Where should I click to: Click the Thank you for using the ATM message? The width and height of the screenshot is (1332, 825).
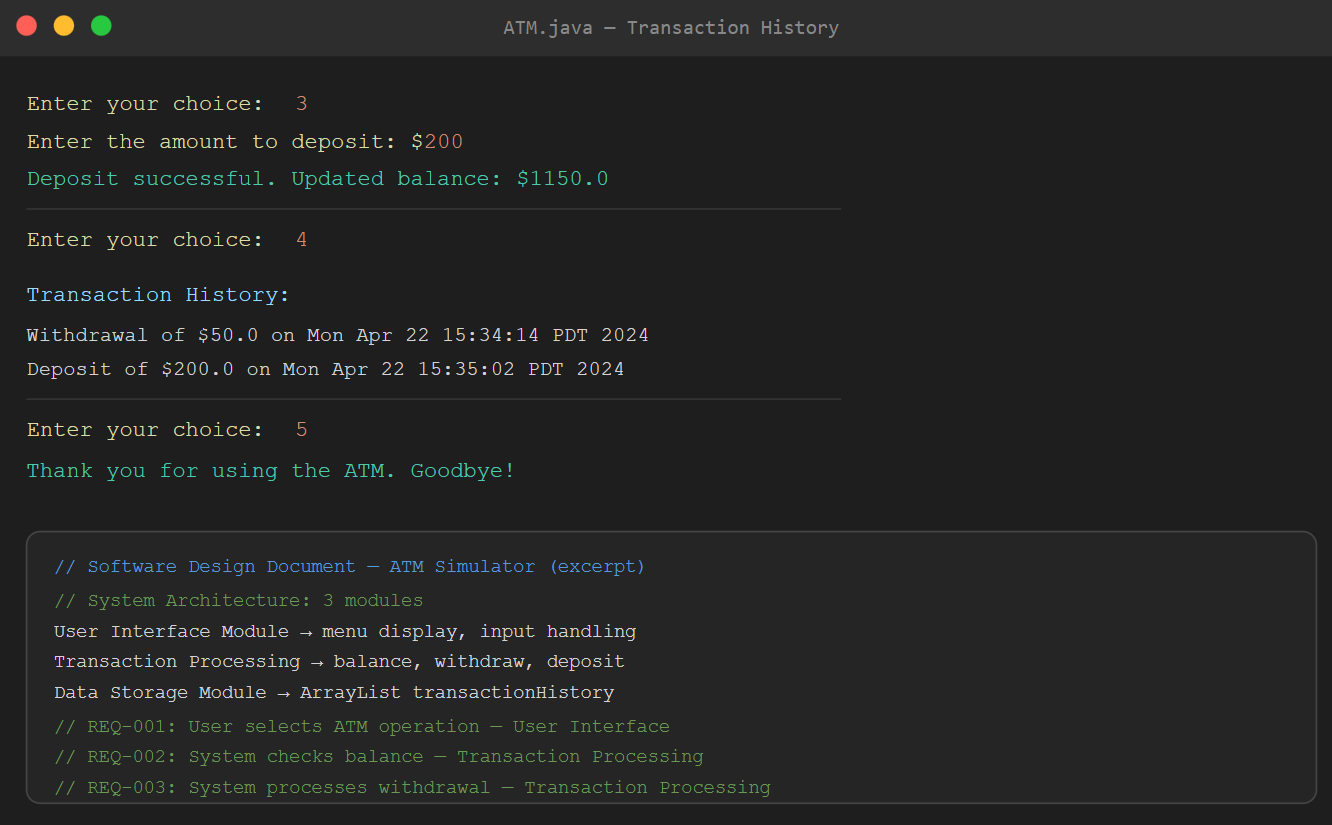(x=271, y=470)
